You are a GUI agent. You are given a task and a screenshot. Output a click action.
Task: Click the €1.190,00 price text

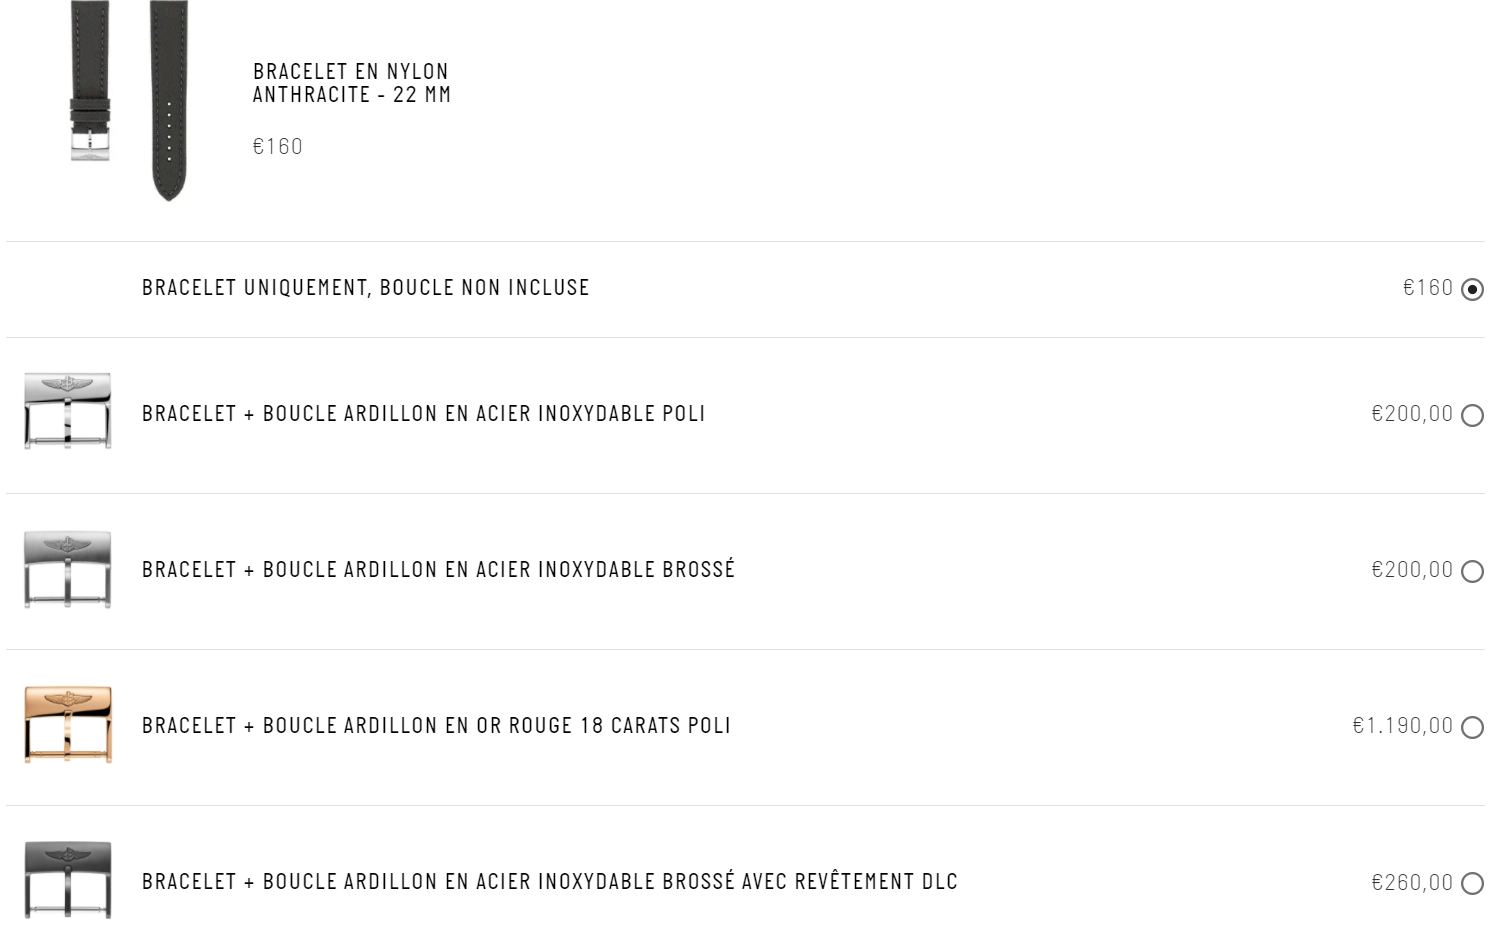pos(1402,726)
